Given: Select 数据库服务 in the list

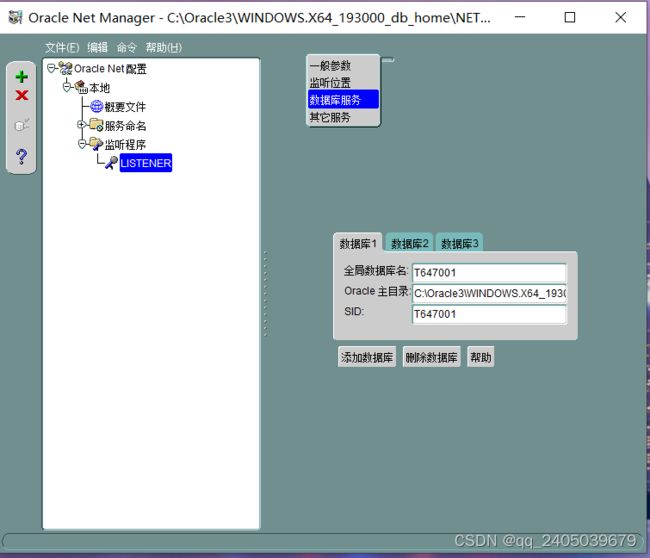Looking at the screenshot, I should pos(343,99).
